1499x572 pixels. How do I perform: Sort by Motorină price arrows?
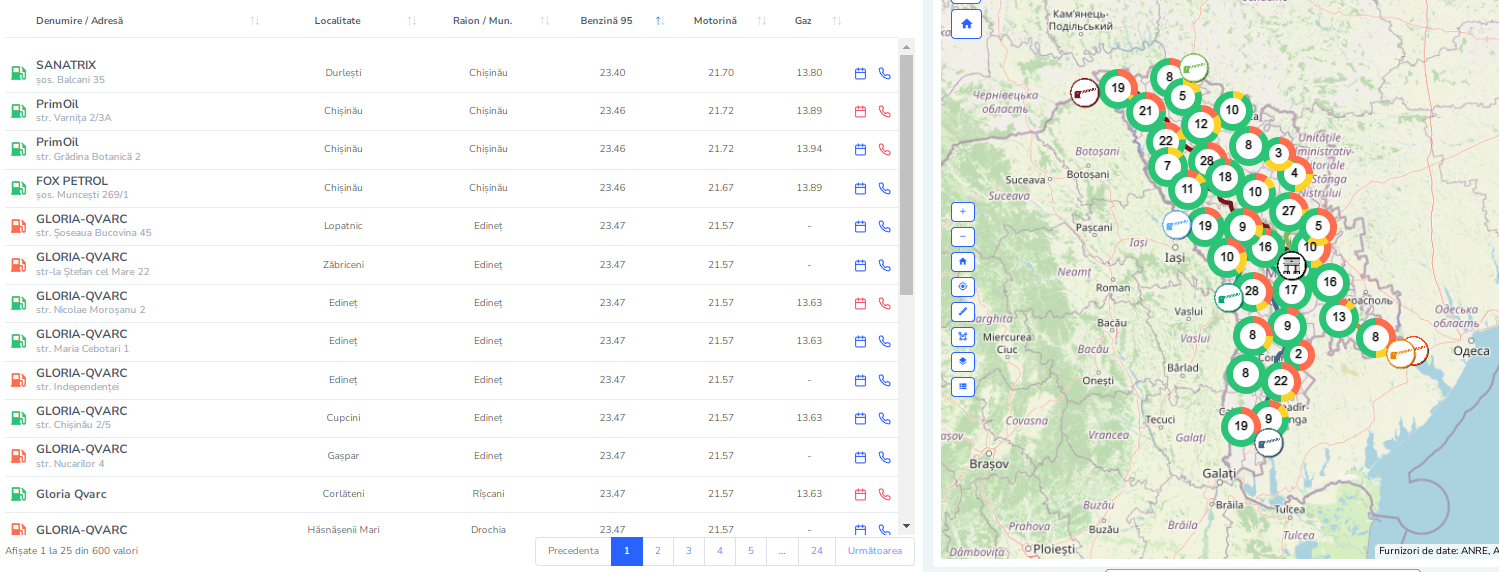[x=762, y=21]
